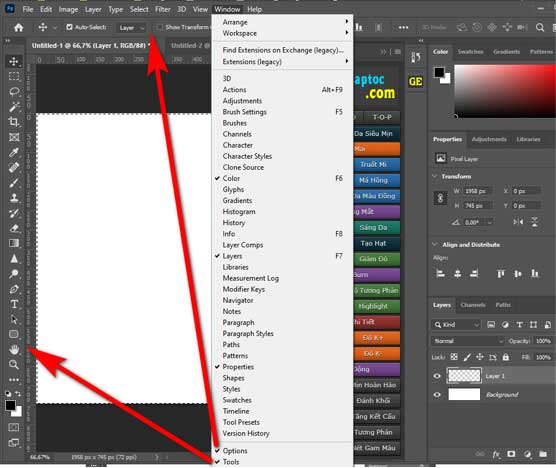
Task: Click the Add layer mask icon
Action: click(x=511, y=454)
